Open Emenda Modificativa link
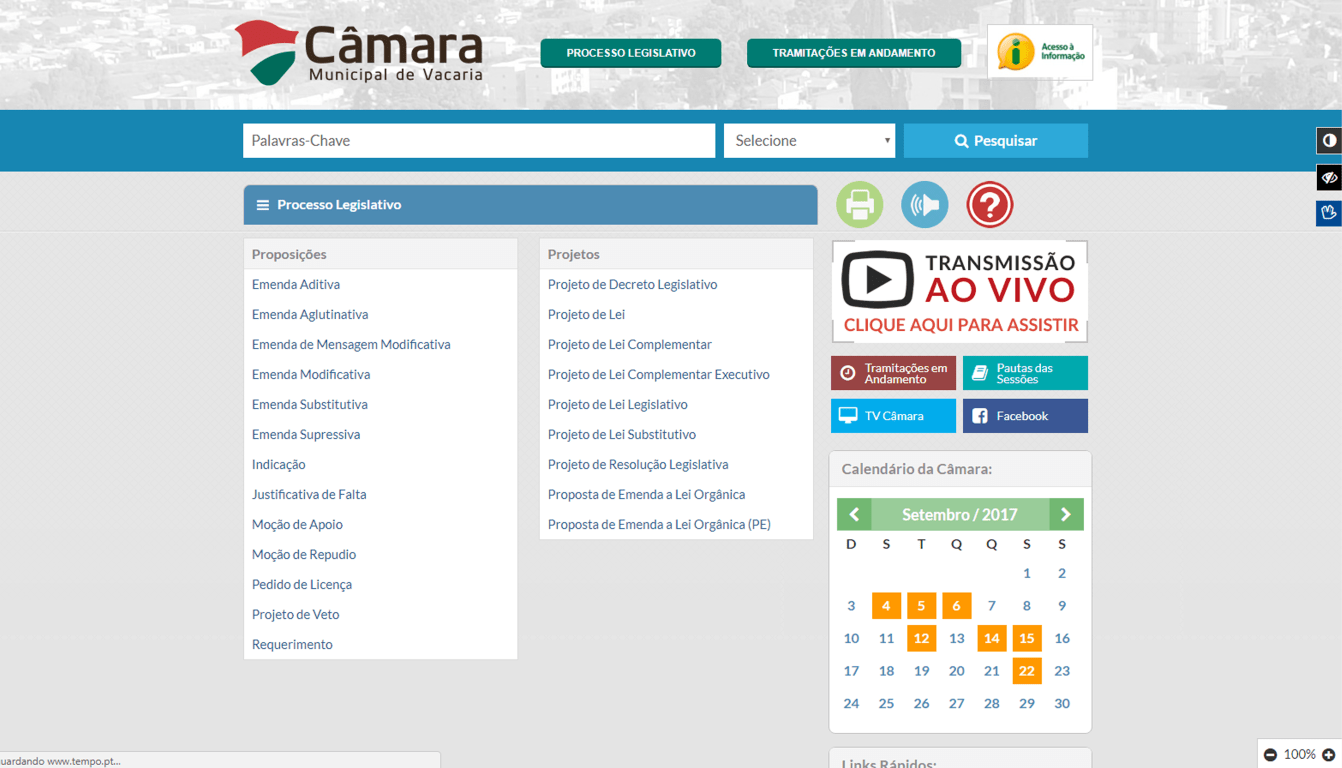This screenshot has width=1342, height=768. (x=311, y=374)
